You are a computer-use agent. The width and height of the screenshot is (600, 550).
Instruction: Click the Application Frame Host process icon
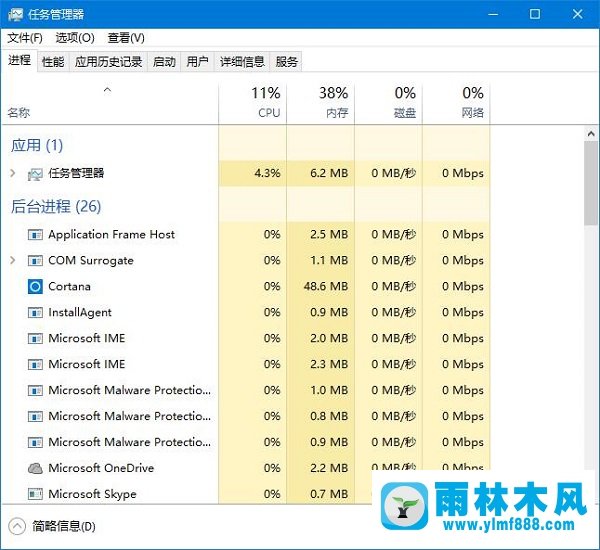coord(35,234)
